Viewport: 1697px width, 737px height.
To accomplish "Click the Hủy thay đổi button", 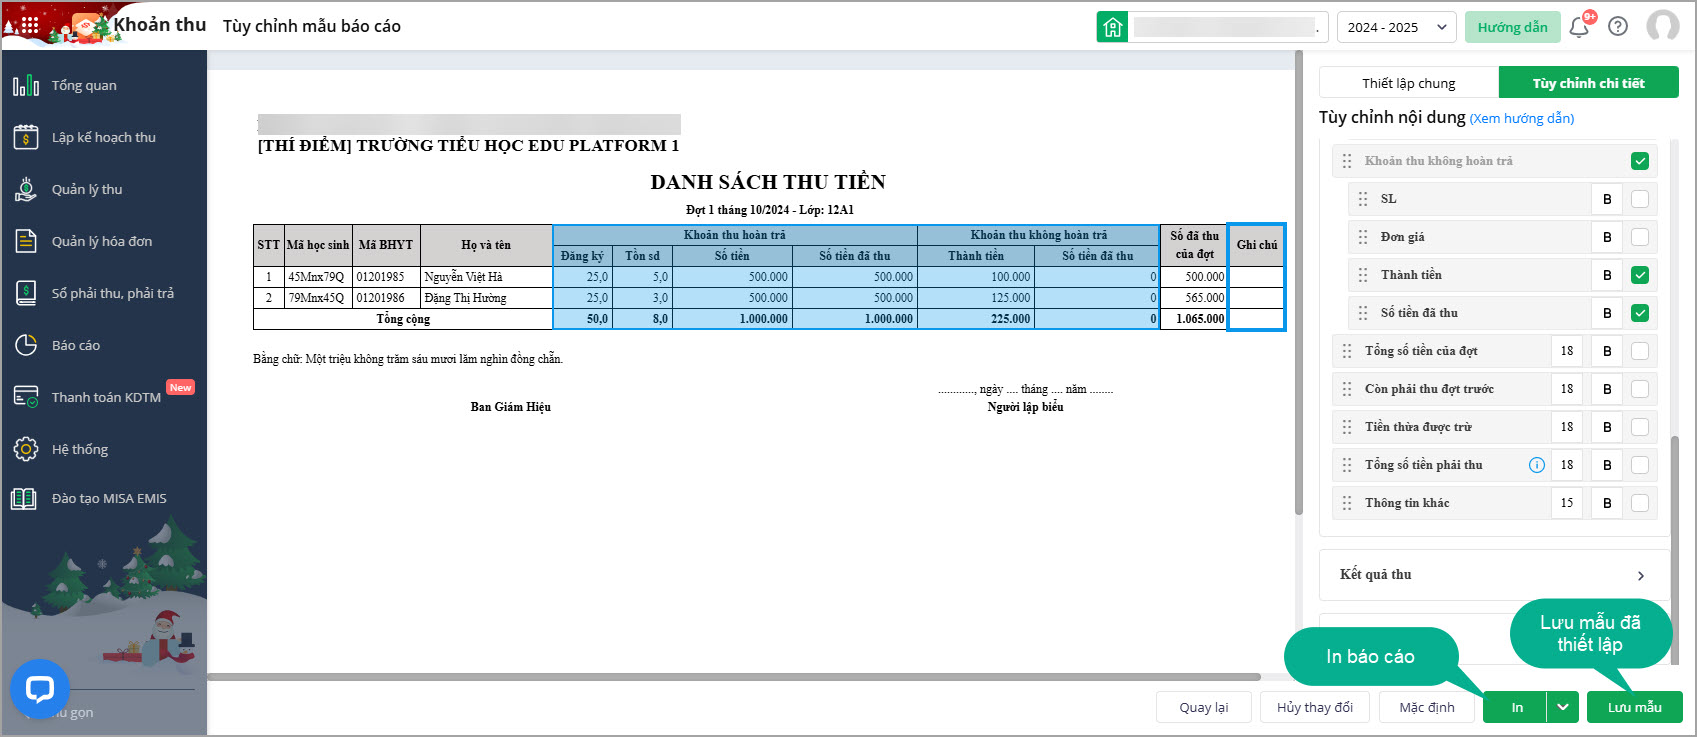I will [x=1315, y=707].
